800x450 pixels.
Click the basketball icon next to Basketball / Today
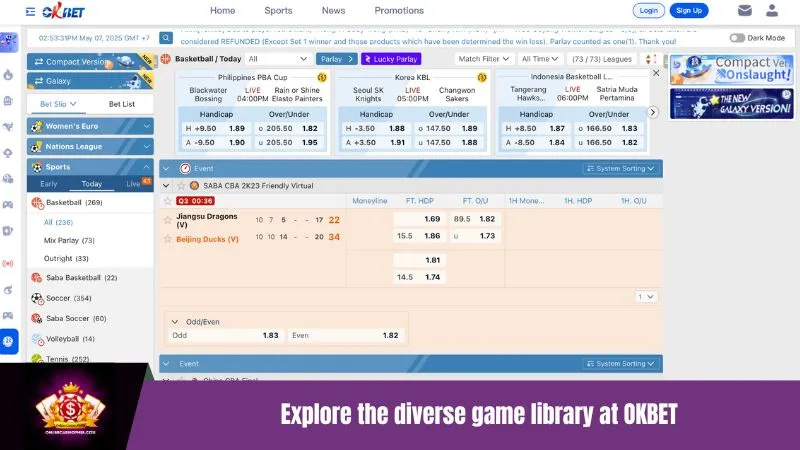click(166, 59)
